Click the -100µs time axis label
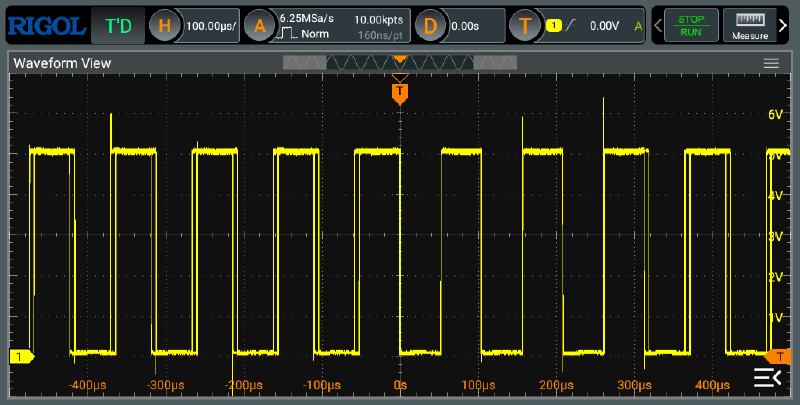 point(322,385)
